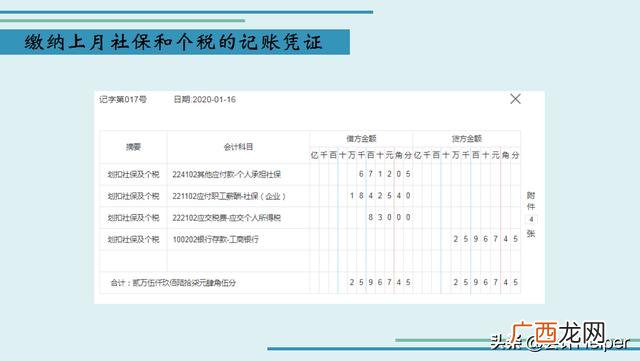Click debit amount 671205 in 224102 row
The width and height of the screenshot is (640, 361).
(x=384, y=174)
